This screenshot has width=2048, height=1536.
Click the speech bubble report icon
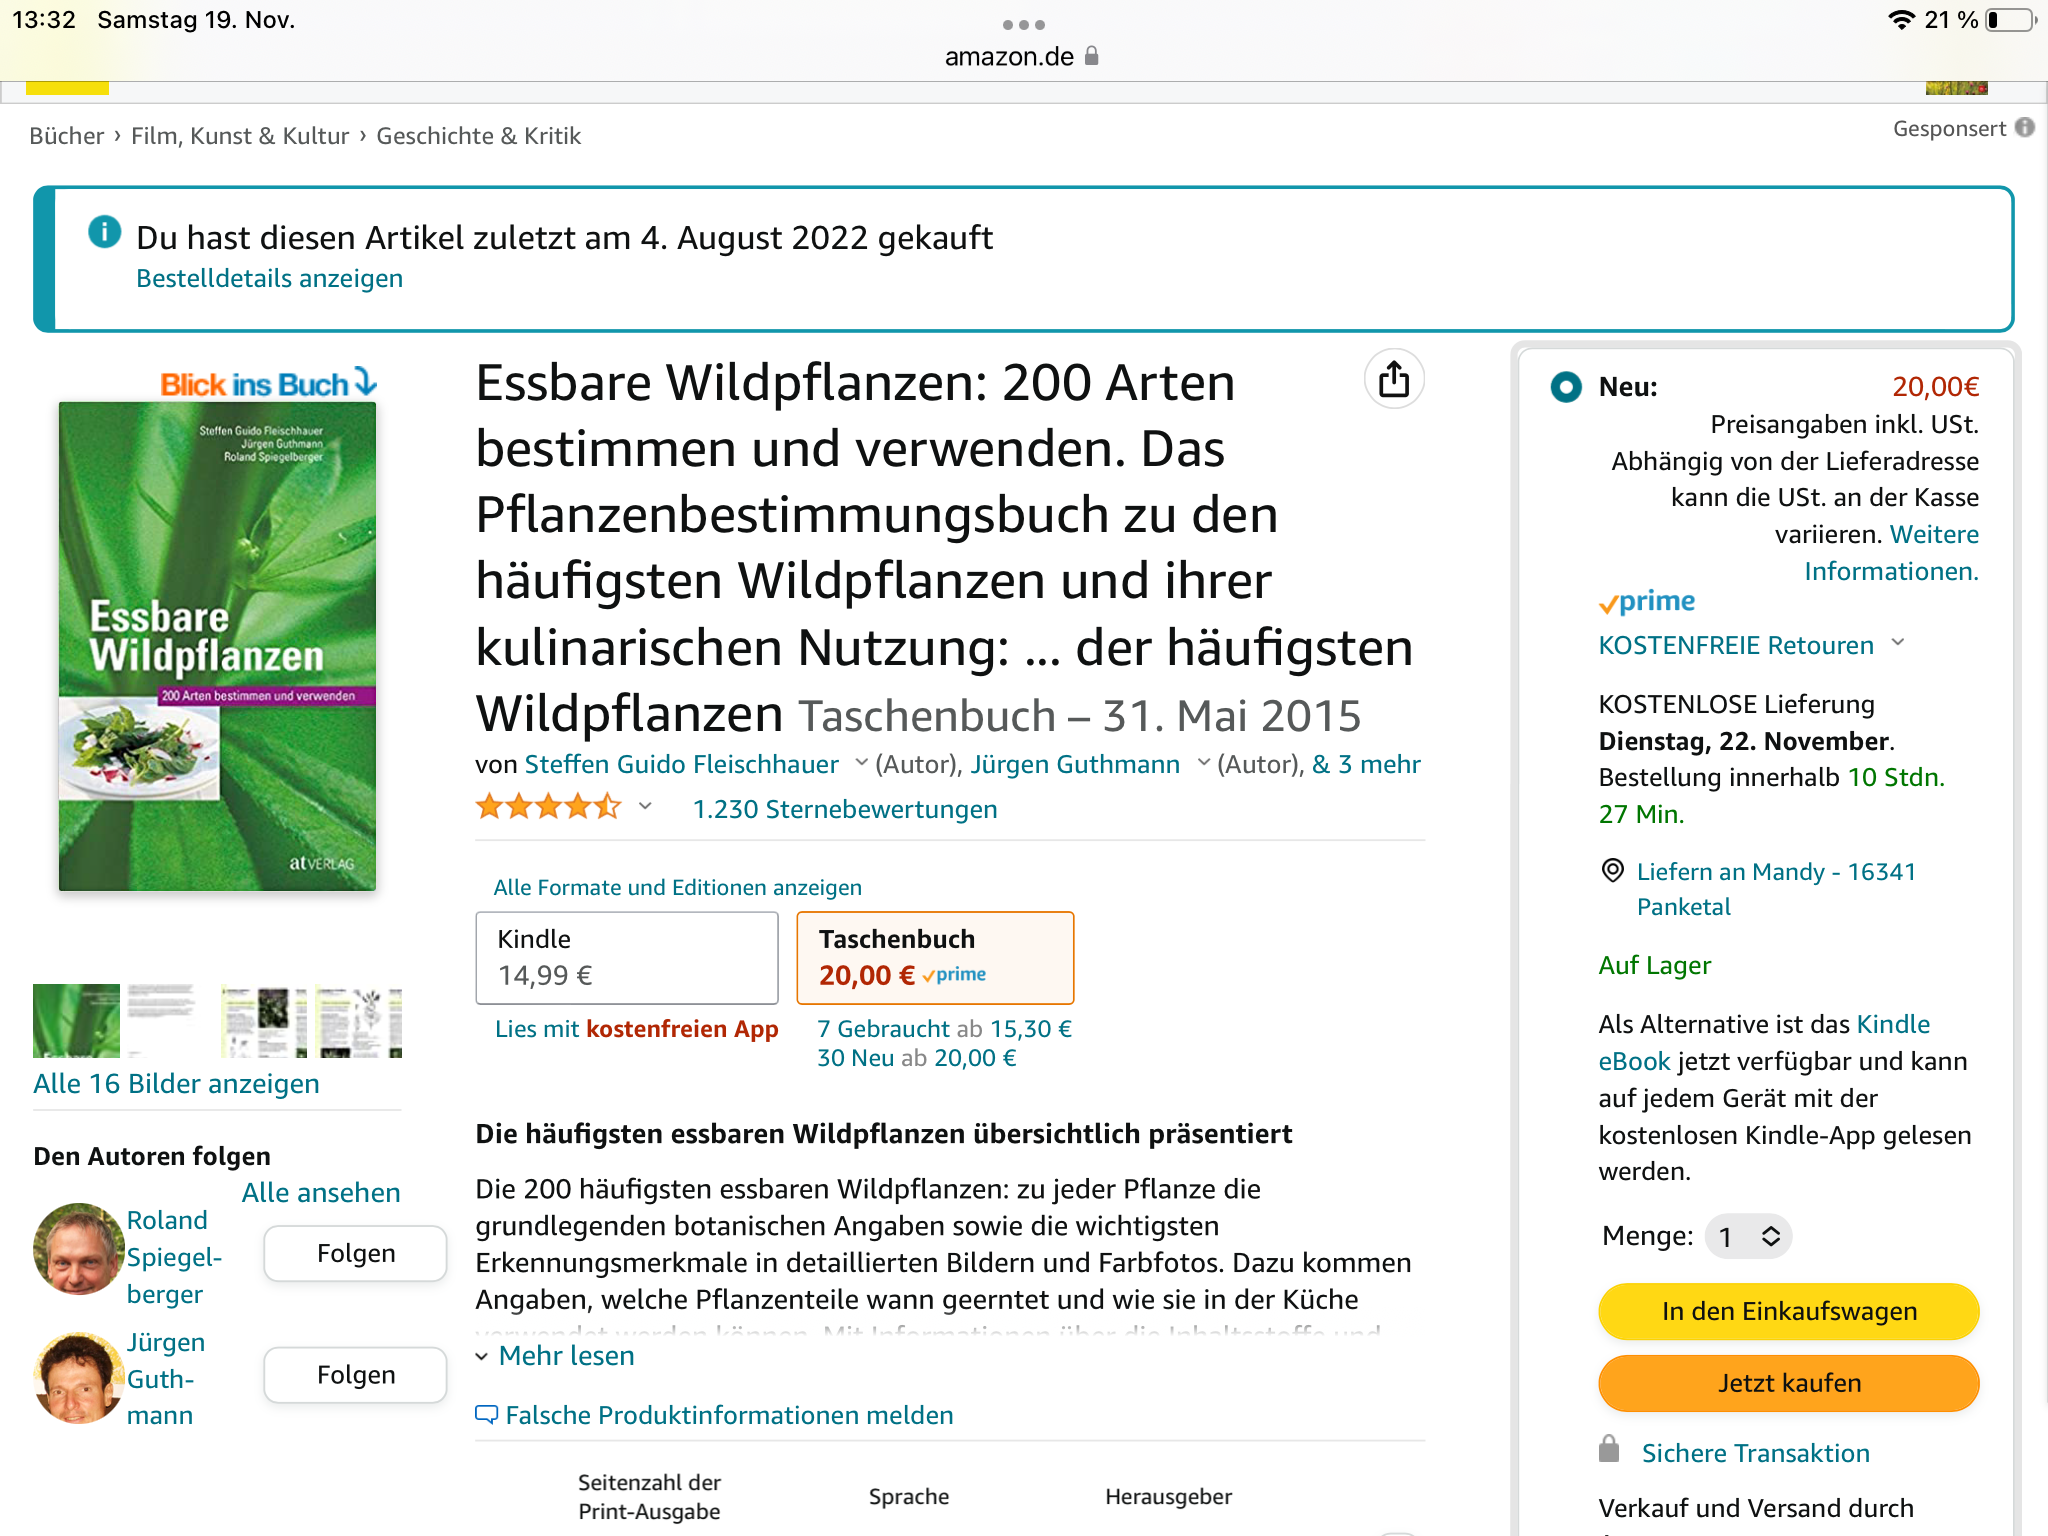486,1415
